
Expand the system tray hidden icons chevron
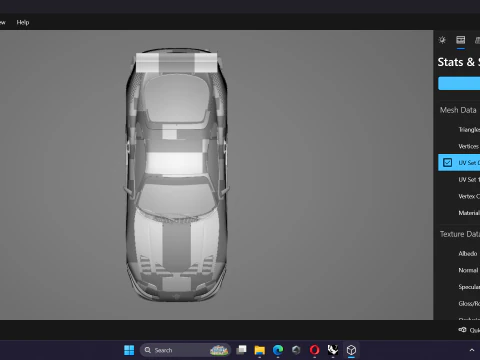tap(472, 350)
